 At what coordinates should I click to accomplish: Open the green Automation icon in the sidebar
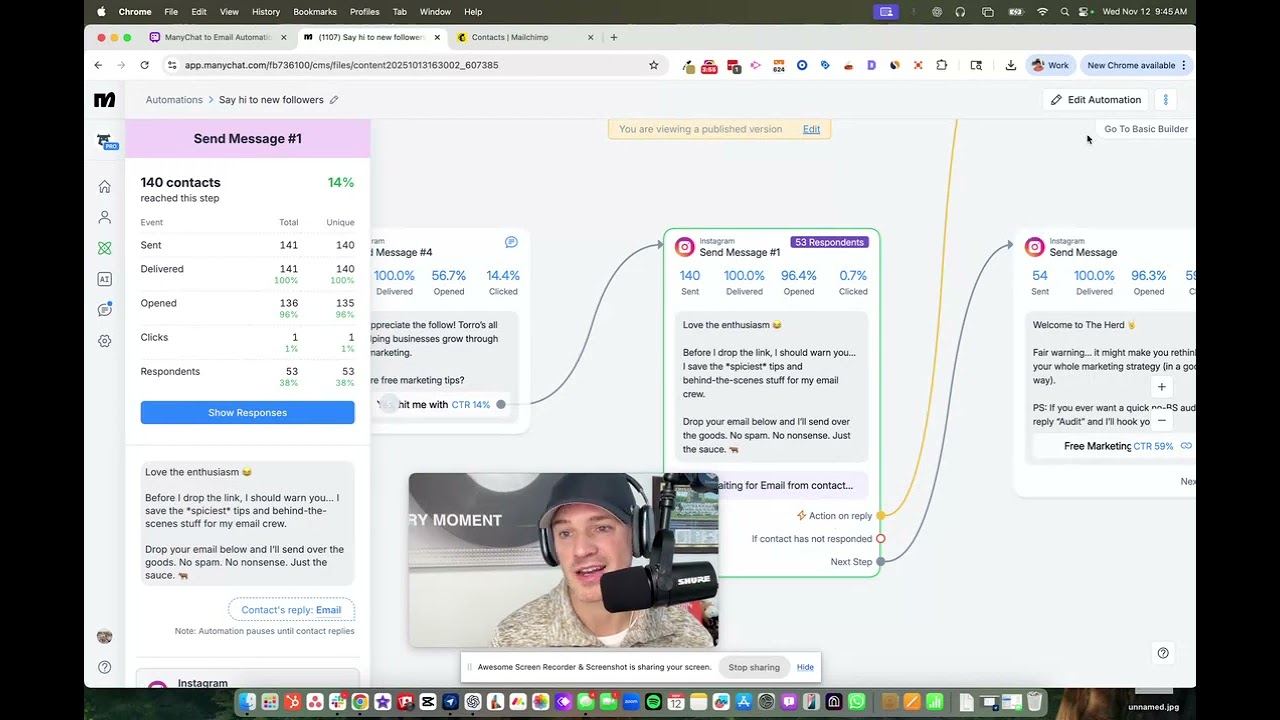coord(104,248)
